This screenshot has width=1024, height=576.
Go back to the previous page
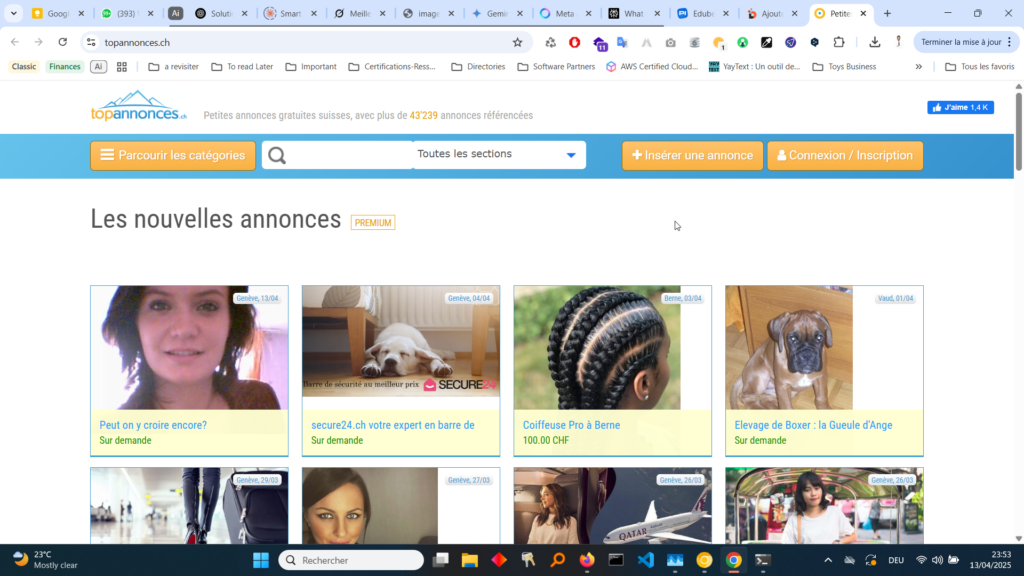(15, 42)
